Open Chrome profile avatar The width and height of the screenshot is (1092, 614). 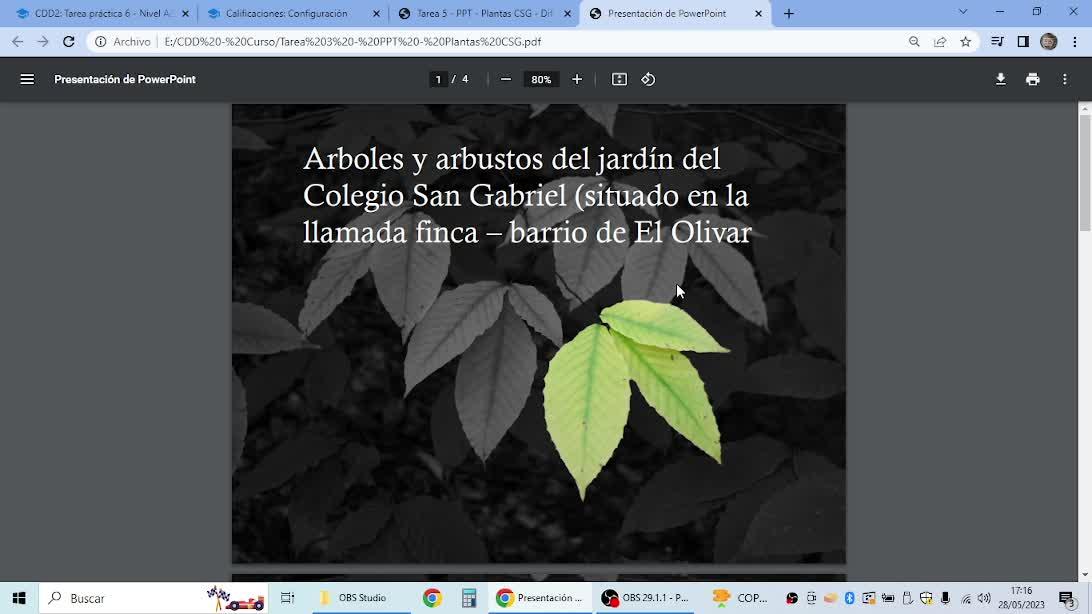tap(1049, 42)
